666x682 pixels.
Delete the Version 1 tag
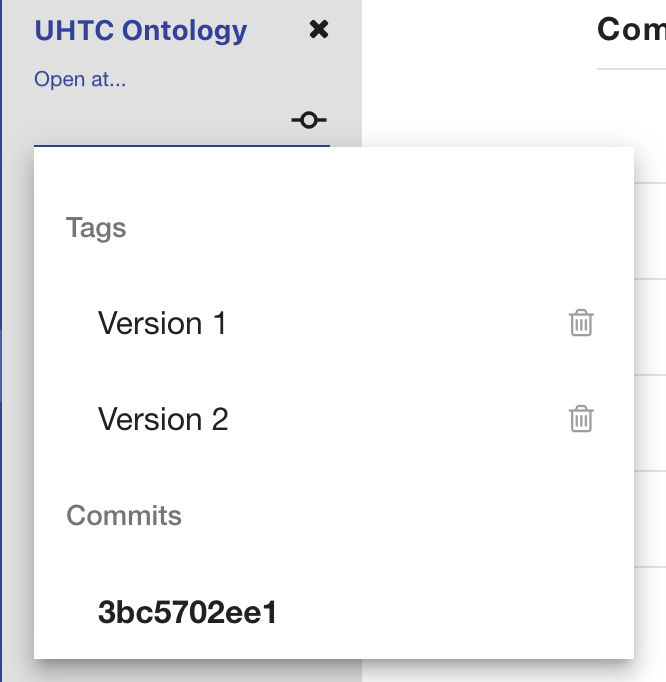coord(581,323)
